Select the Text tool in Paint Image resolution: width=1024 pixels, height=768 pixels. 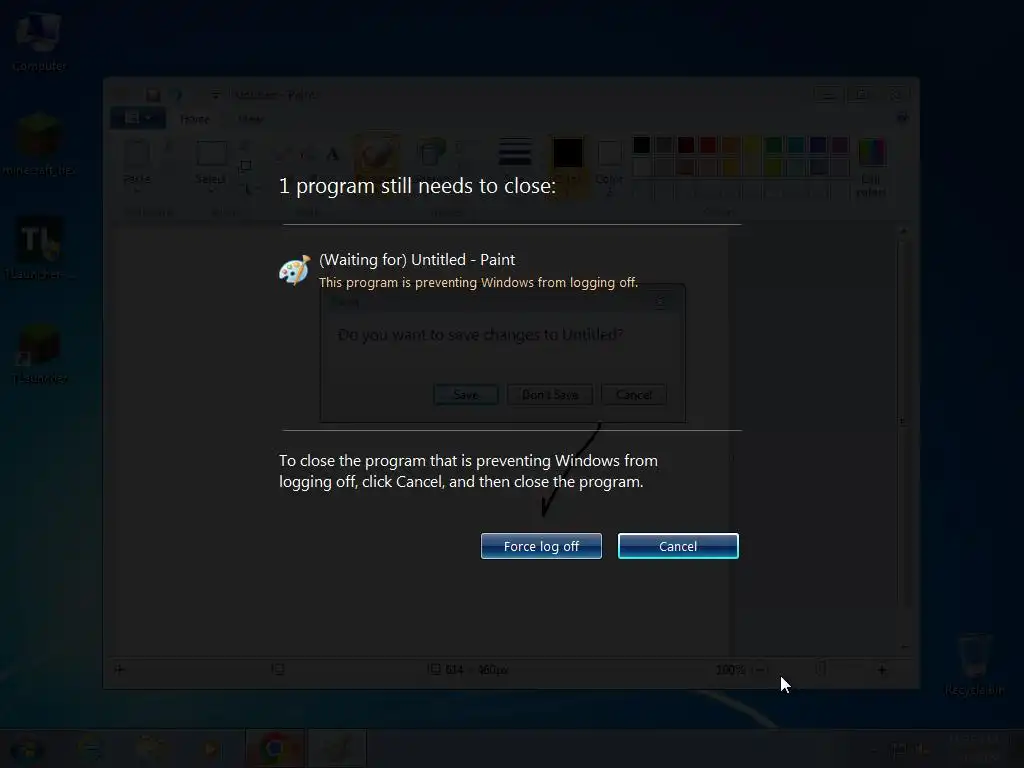(x=332, y=155)
